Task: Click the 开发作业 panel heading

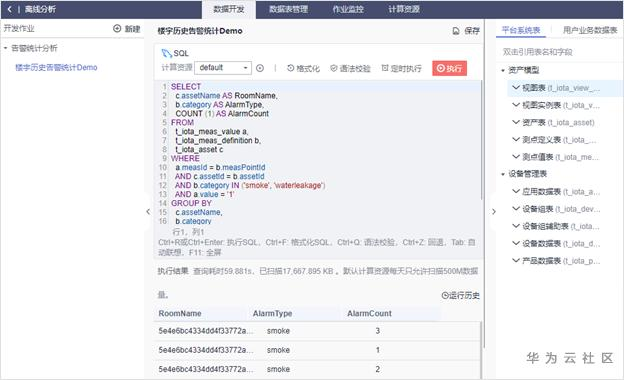Action: click(x=19, y=28)
